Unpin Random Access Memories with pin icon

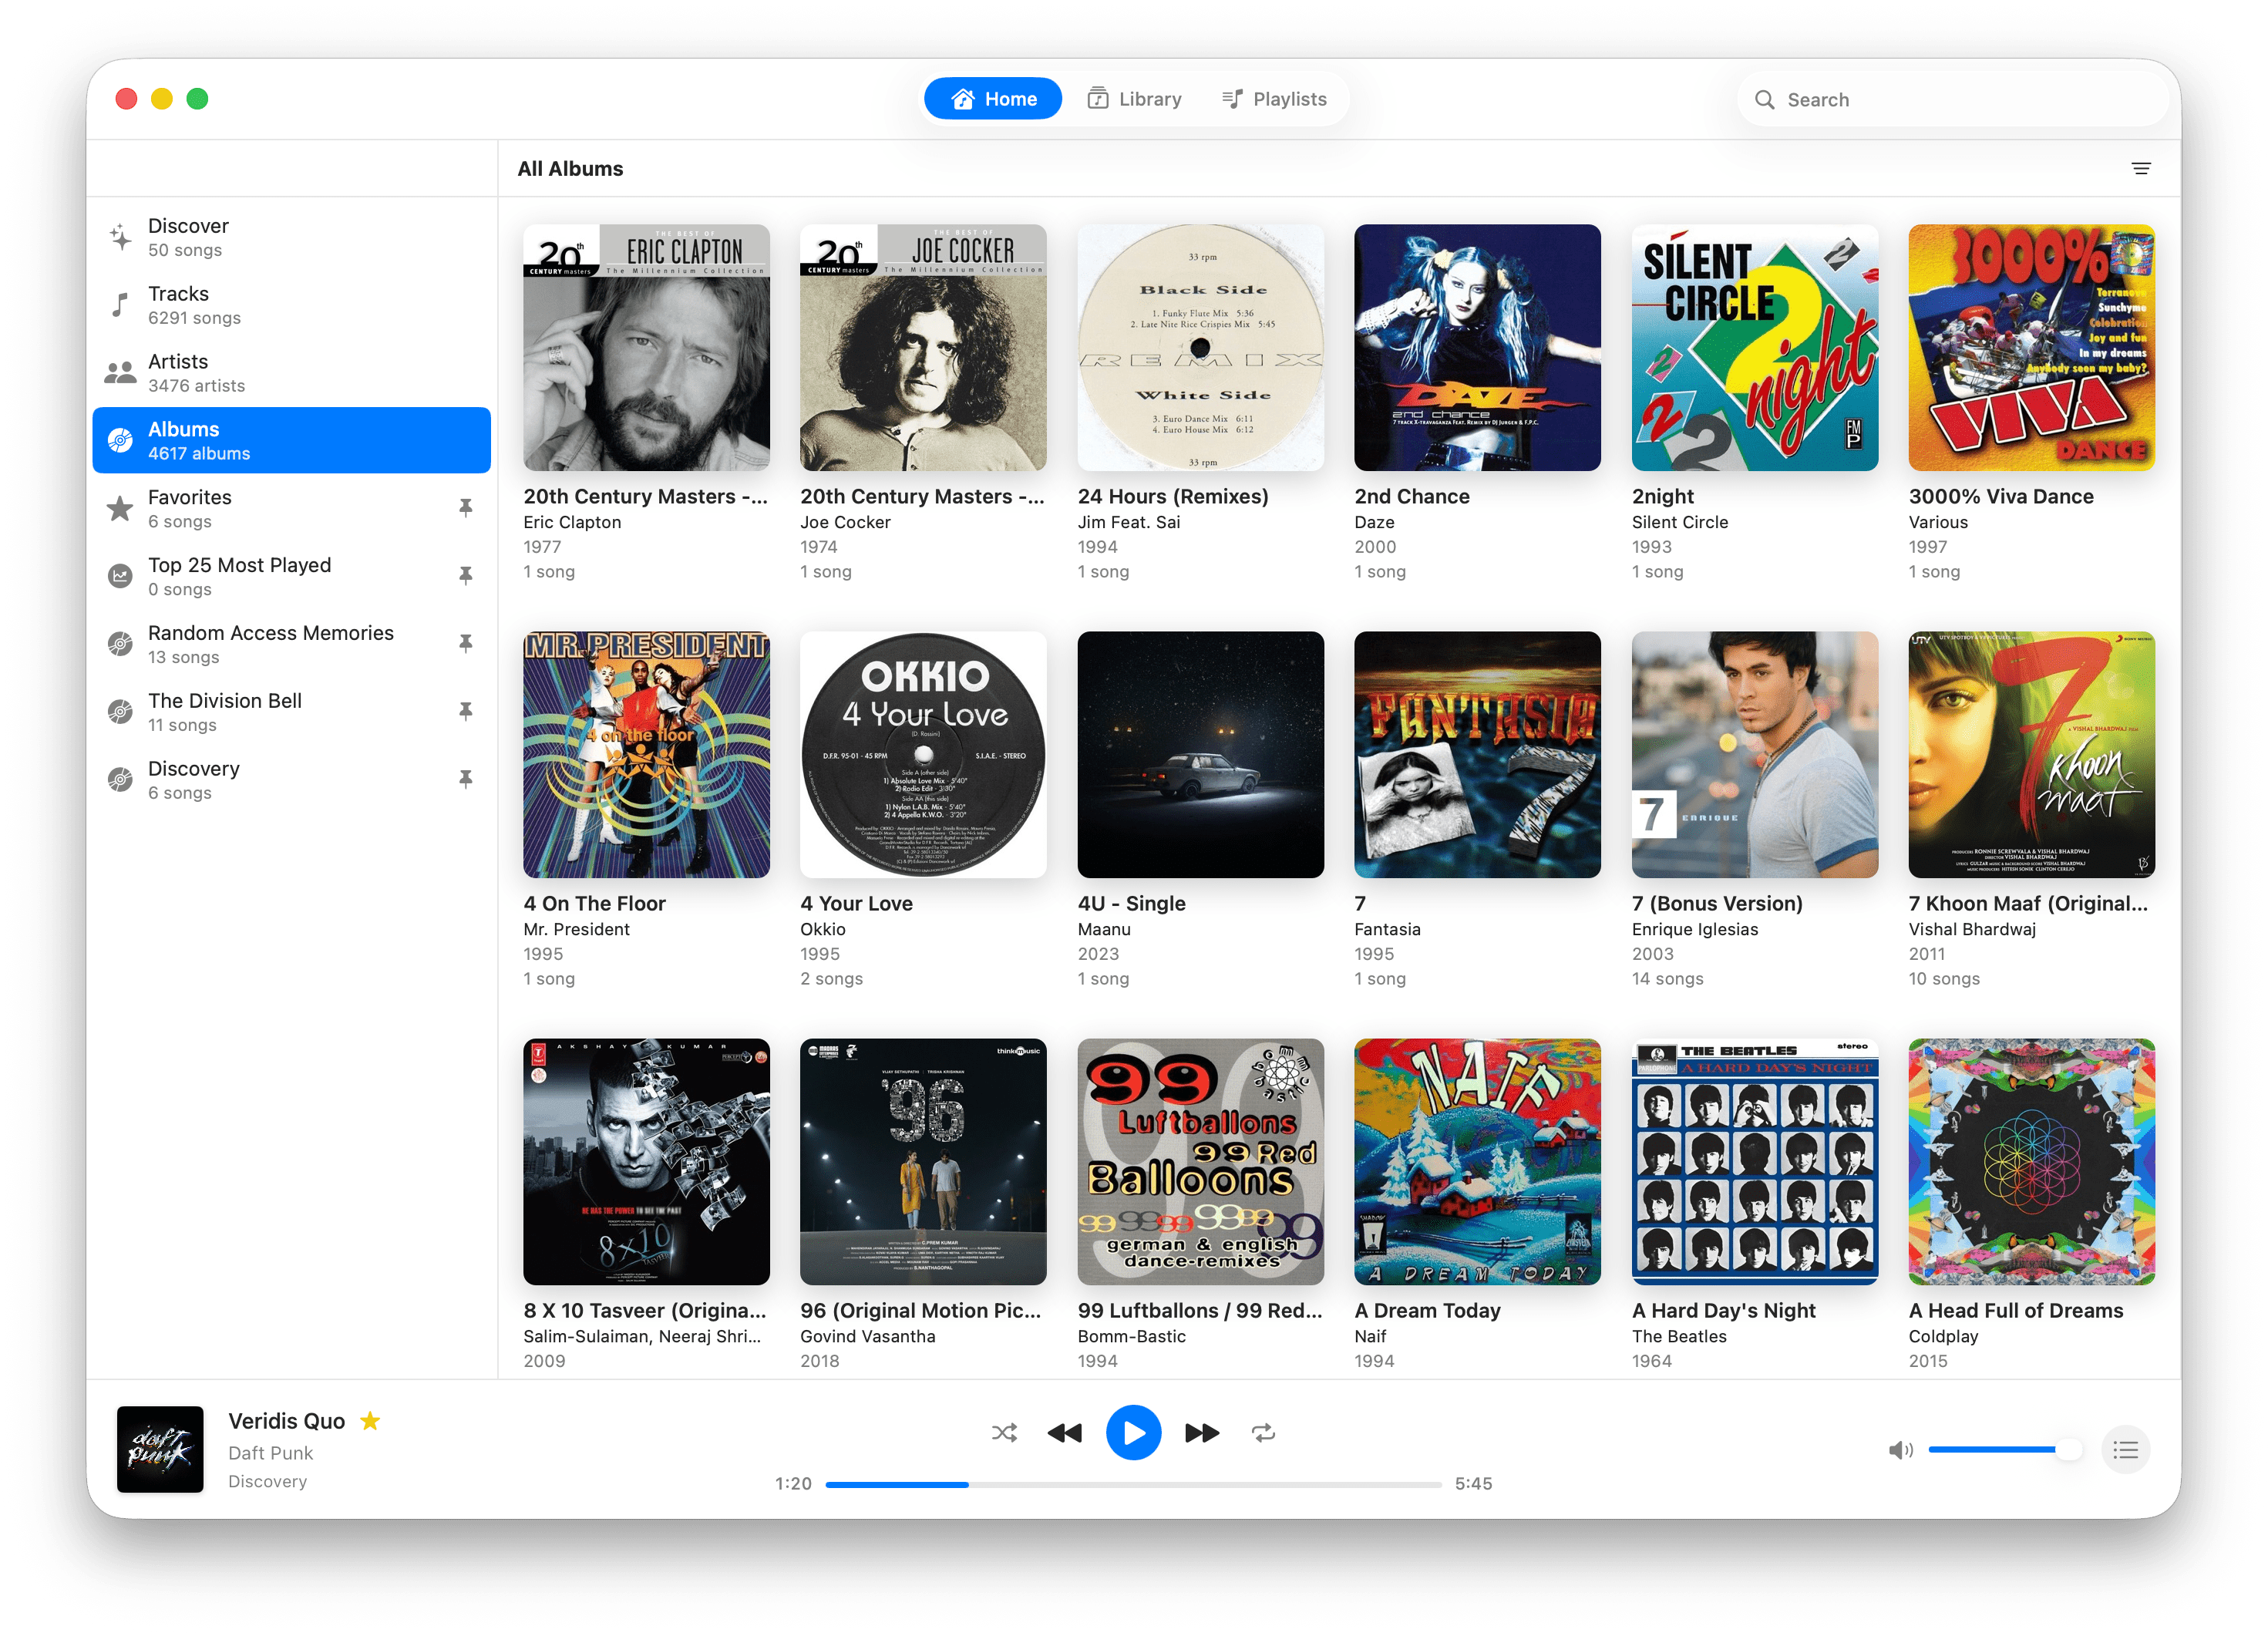point(465,644)
